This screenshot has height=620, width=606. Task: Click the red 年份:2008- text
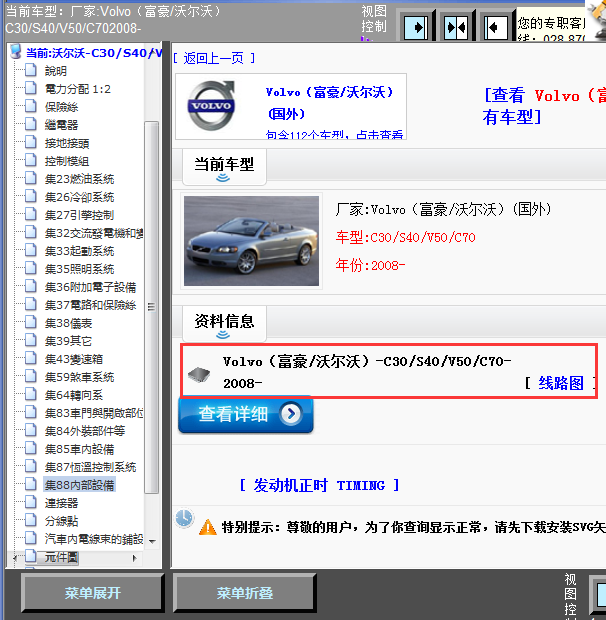point(370,265)
